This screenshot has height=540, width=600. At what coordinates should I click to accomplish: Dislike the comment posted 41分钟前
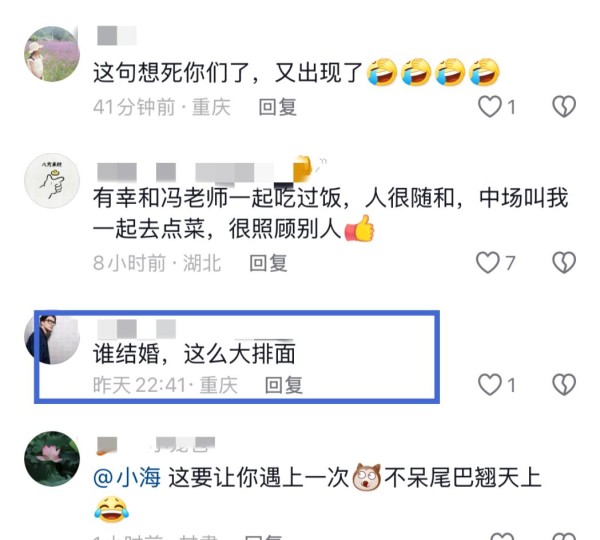pos(564,107)
